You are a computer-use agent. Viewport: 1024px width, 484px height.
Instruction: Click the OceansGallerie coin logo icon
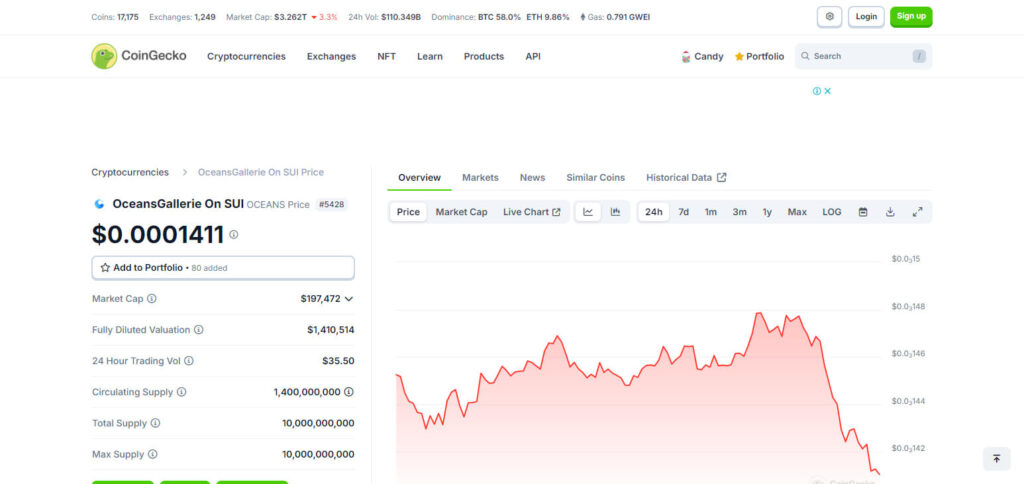tap(99, 204)
